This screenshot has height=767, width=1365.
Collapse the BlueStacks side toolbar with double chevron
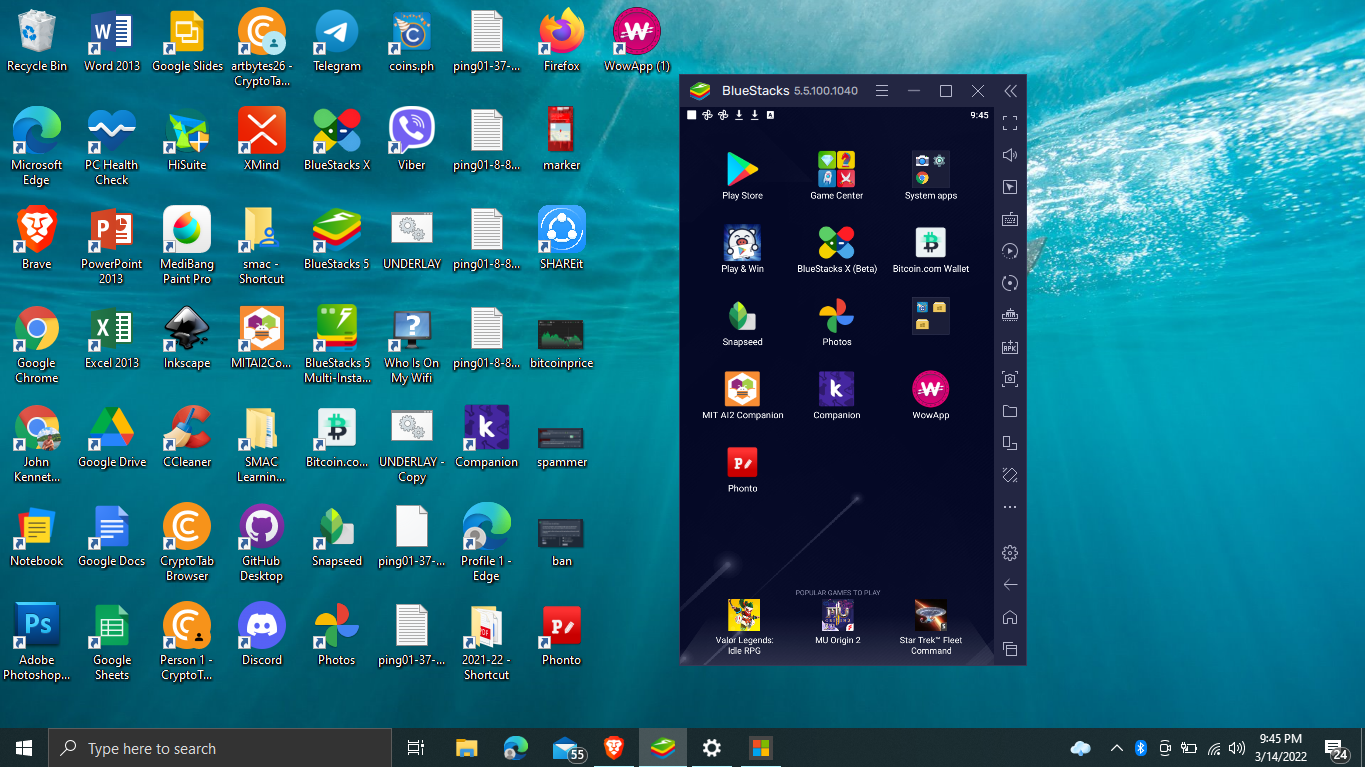click(1010, 91)
